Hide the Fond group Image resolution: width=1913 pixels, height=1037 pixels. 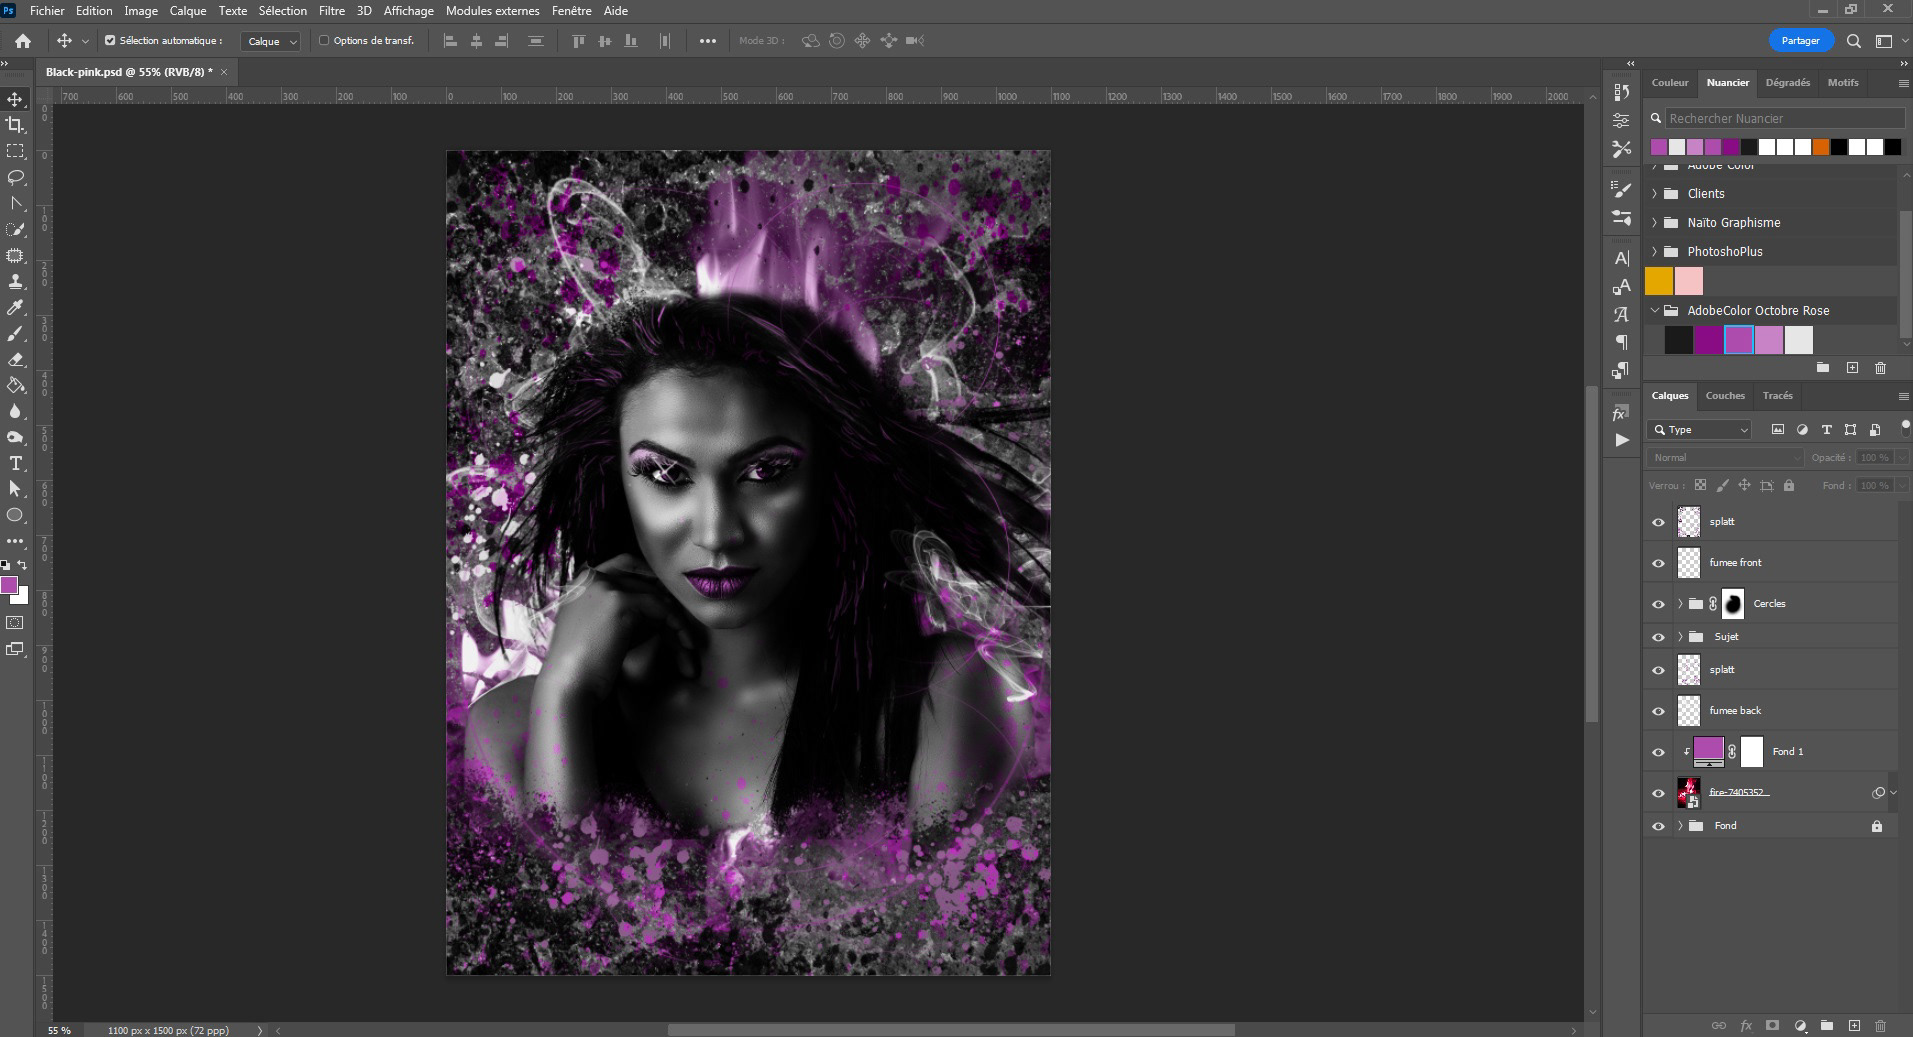1658,826
